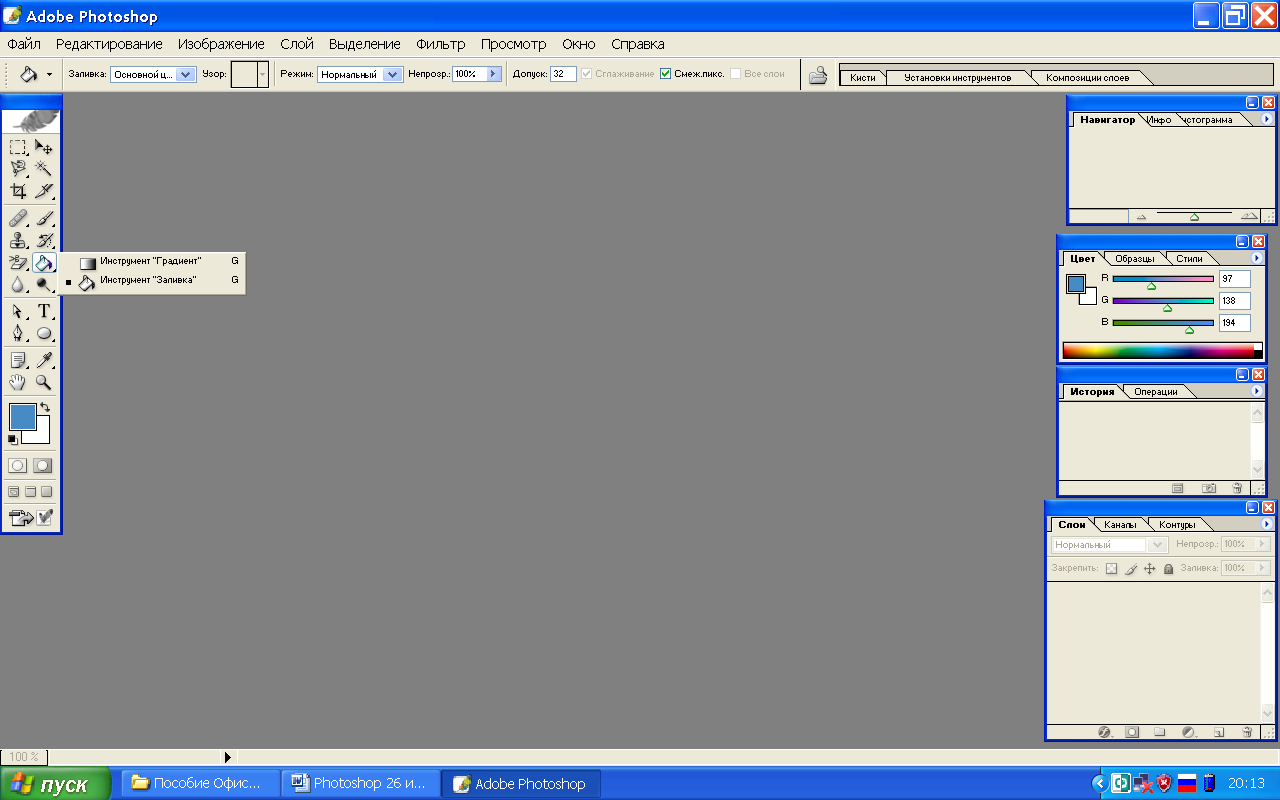Select the Healing Brush tool
The height and width of the screenshot is (800, 1280).
(18, 219)
